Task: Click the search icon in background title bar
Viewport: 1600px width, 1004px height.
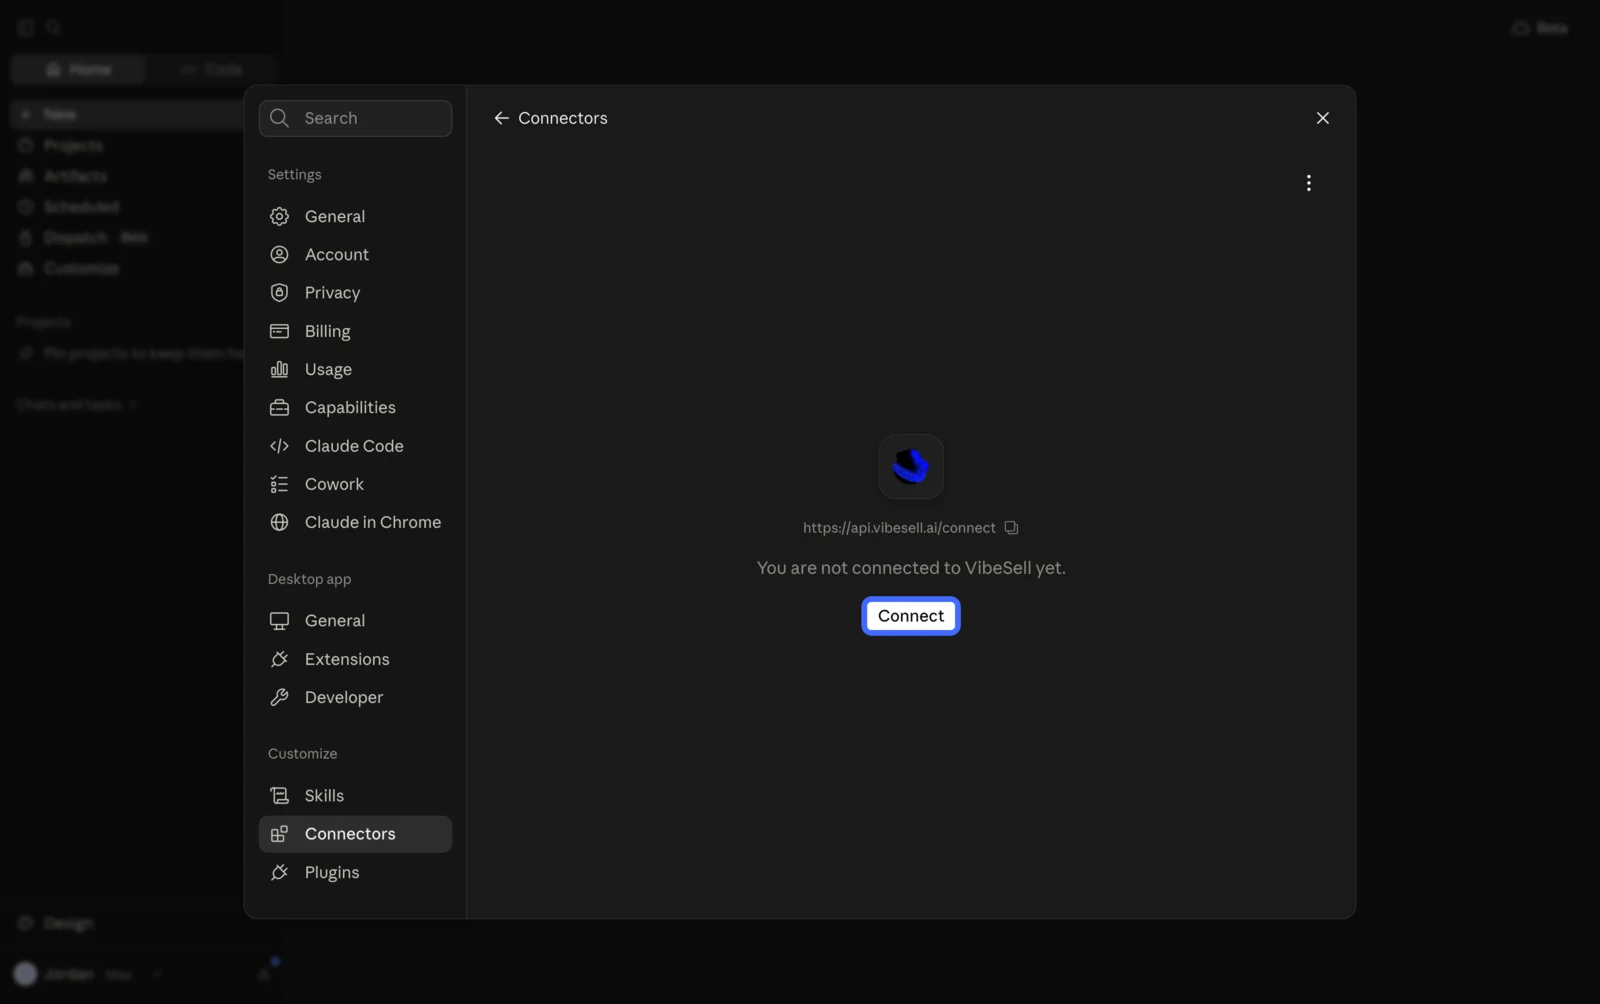Action: 54,28
